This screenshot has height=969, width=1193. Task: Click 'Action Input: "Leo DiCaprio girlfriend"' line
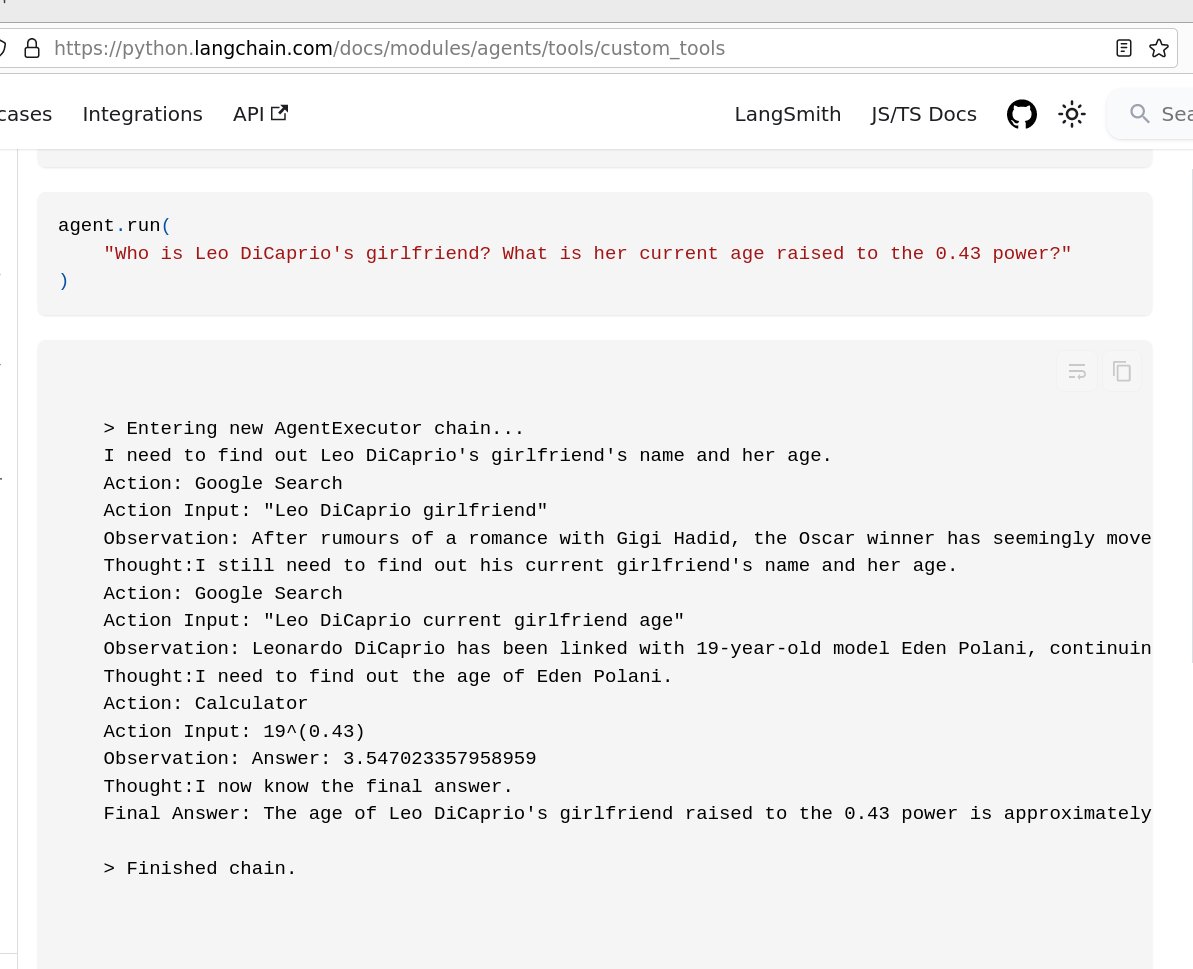[x=325, y=510]
